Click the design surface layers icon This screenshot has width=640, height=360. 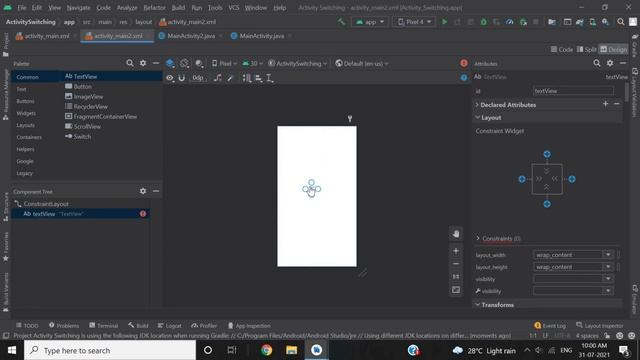coord(170,63)
